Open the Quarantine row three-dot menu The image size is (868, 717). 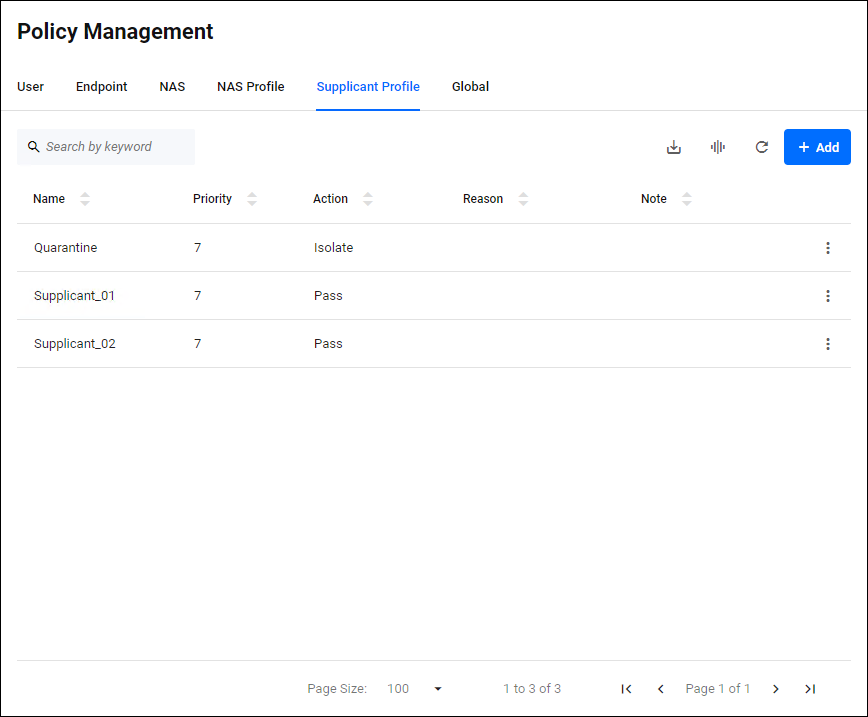[828, 248]
